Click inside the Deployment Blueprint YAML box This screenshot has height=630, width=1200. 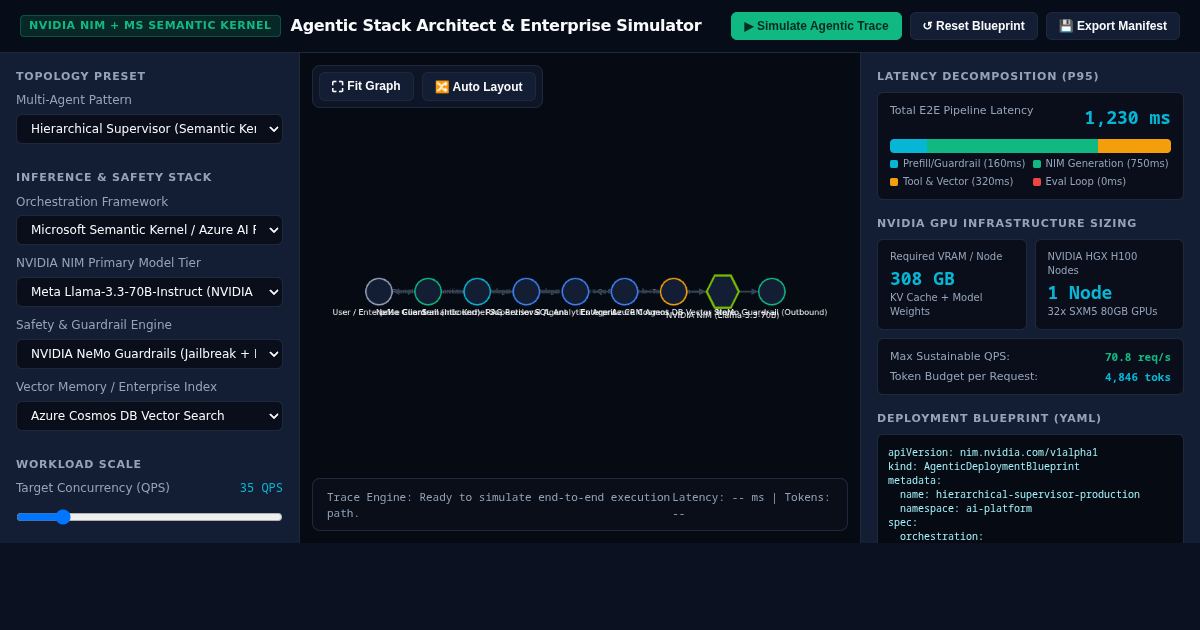click(x=1030, y=489)
